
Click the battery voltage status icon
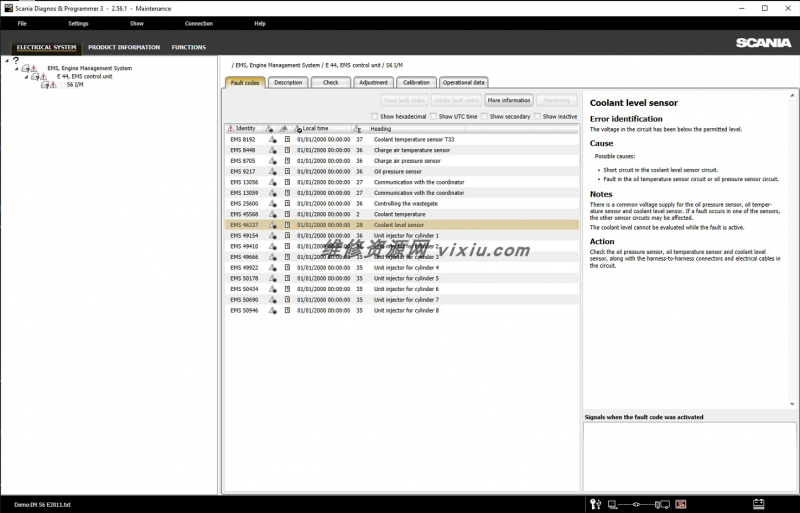coord(759,504)
